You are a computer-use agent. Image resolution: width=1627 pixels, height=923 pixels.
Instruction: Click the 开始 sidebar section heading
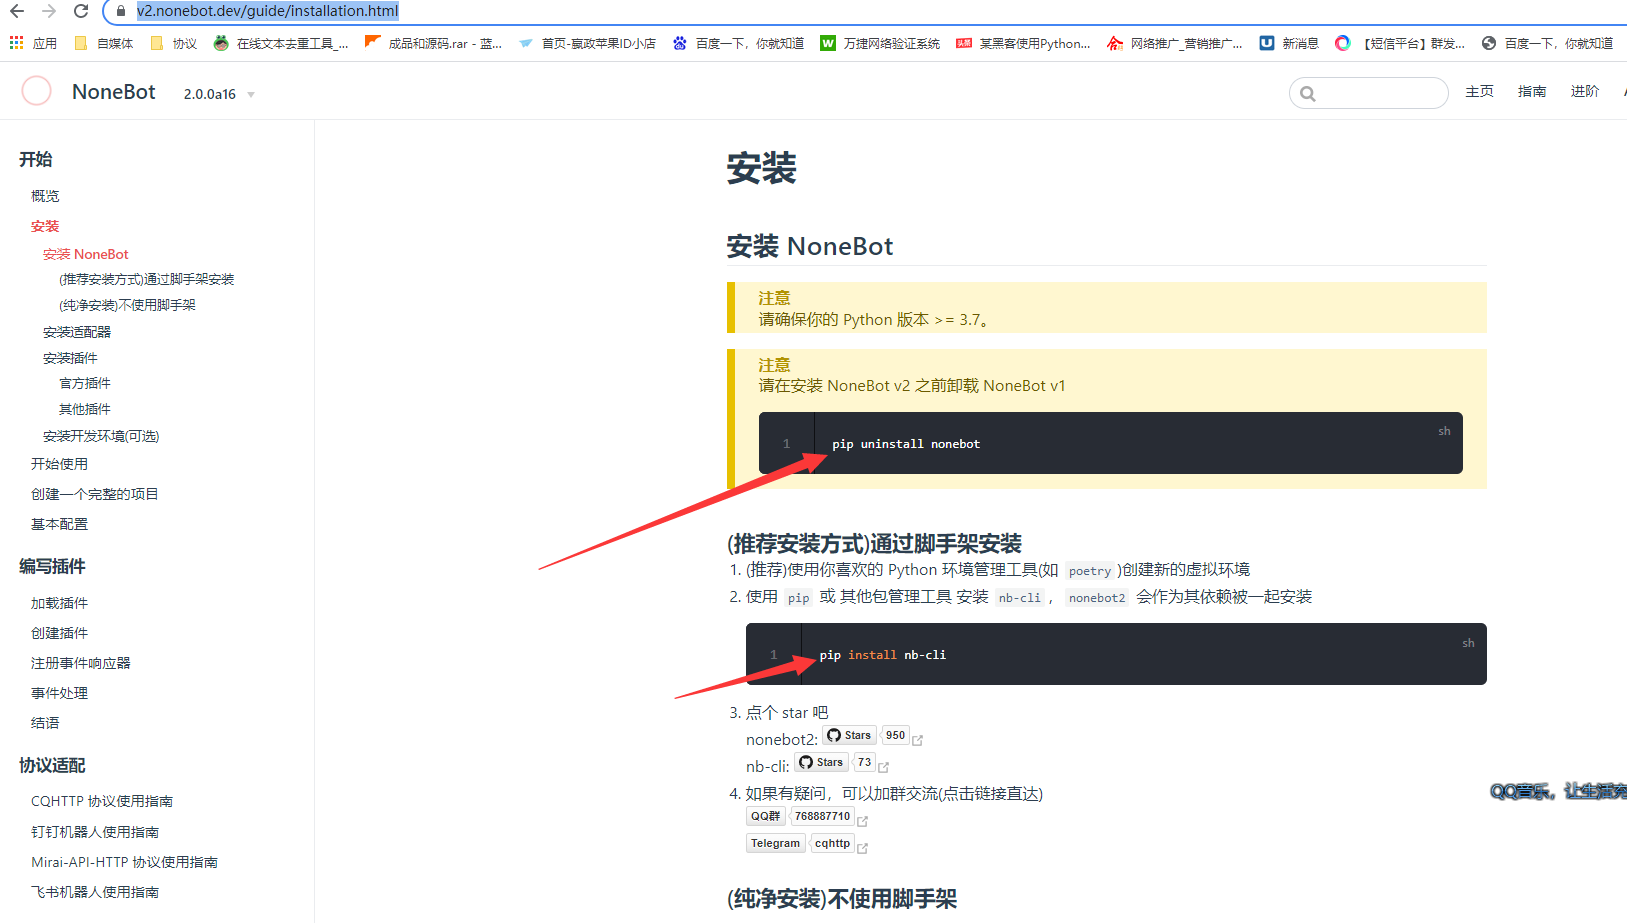[x=36, y=159]
